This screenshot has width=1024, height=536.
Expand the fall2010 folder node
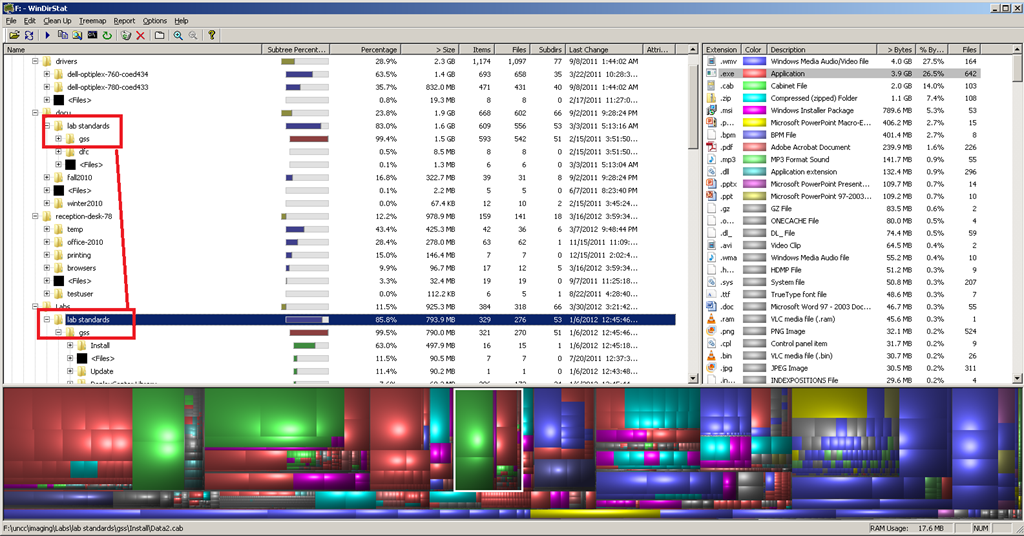pyautogui.click(x=46, y=177)
